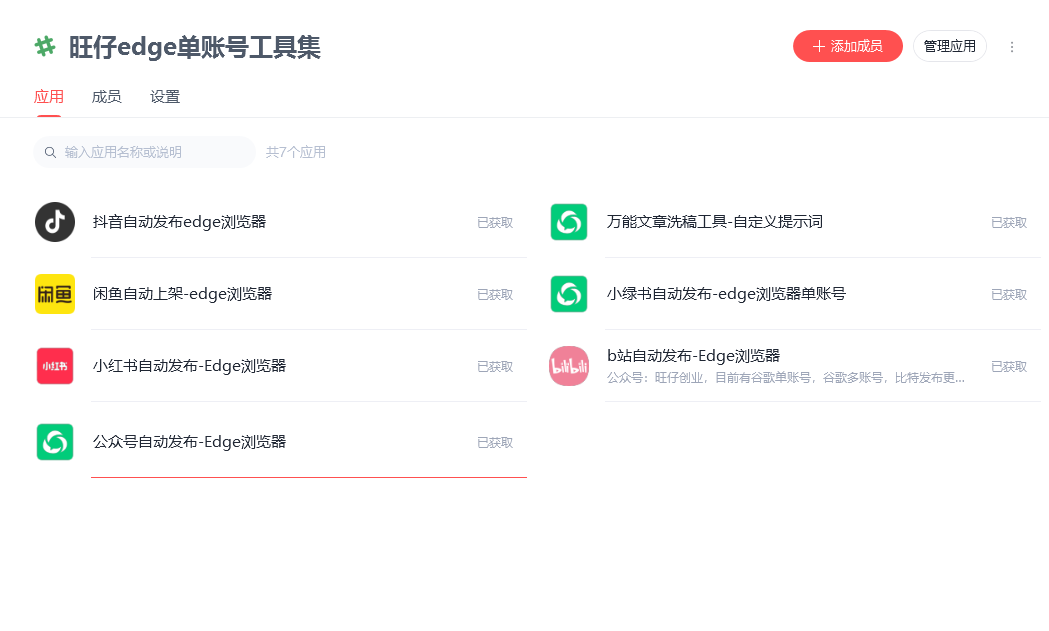Image resolution: width=1049 pixels, height=631 pixels.
Task: Open 小绿书自动发布-edge浏览器单账号 app
Action: [x=726, y=294]
